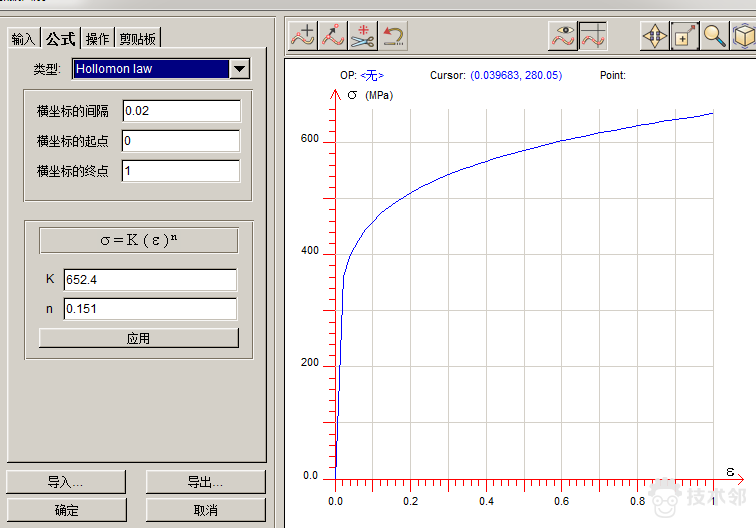The image size is (756, 528).
Task: Click the pan view arrows icon
Action: coord(655,36)
